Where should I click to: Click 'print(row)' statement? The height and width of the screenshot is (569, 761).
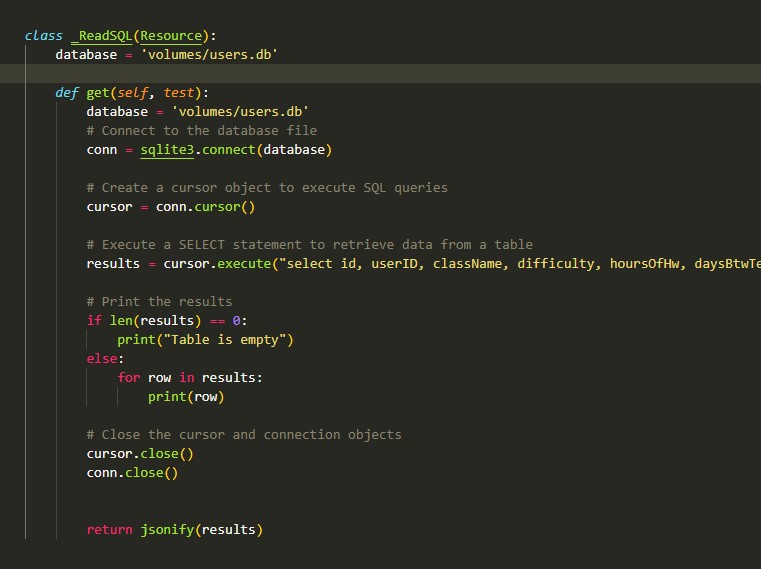[x=186, y=397]
